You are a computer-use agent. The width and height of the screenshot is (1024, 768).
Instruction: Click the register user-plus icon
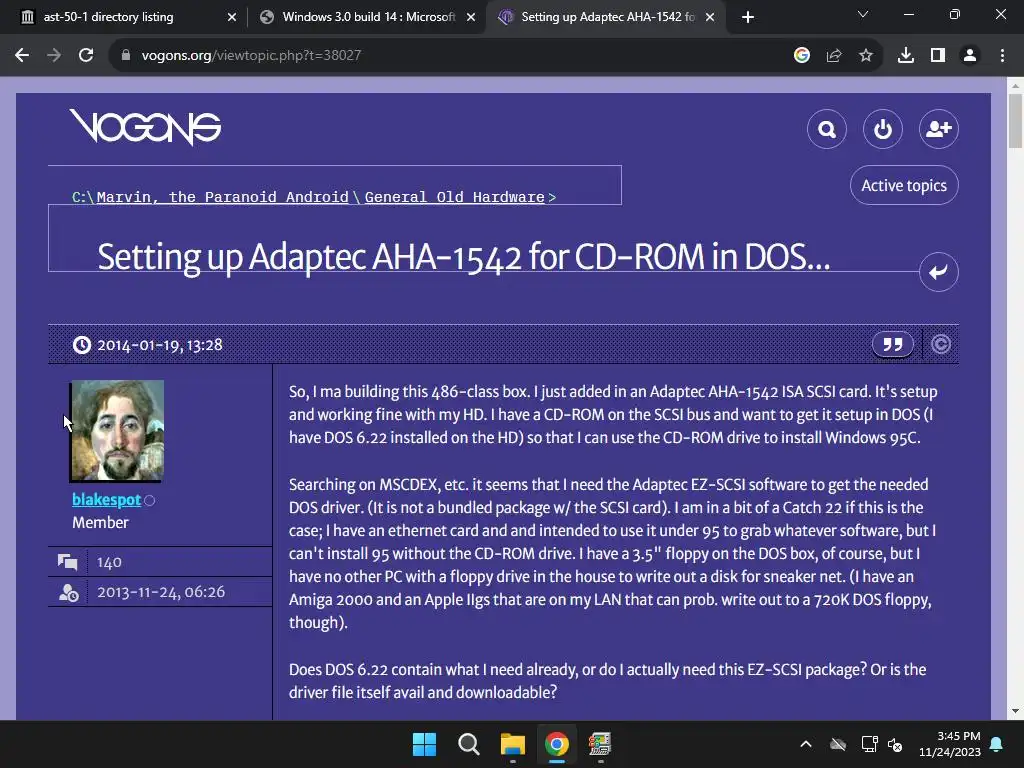938,129
